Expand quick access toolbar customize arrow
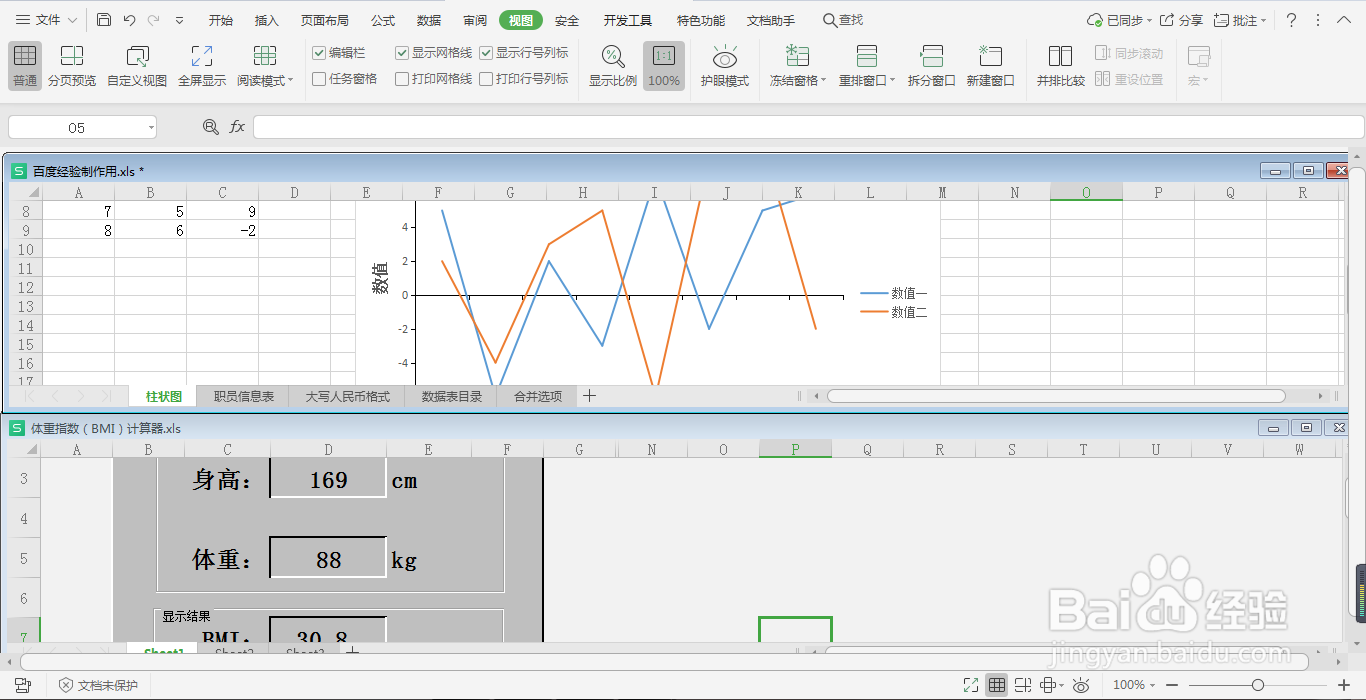Image resolution: width=1366 pixels, height=700 pixels. (179, 20)
